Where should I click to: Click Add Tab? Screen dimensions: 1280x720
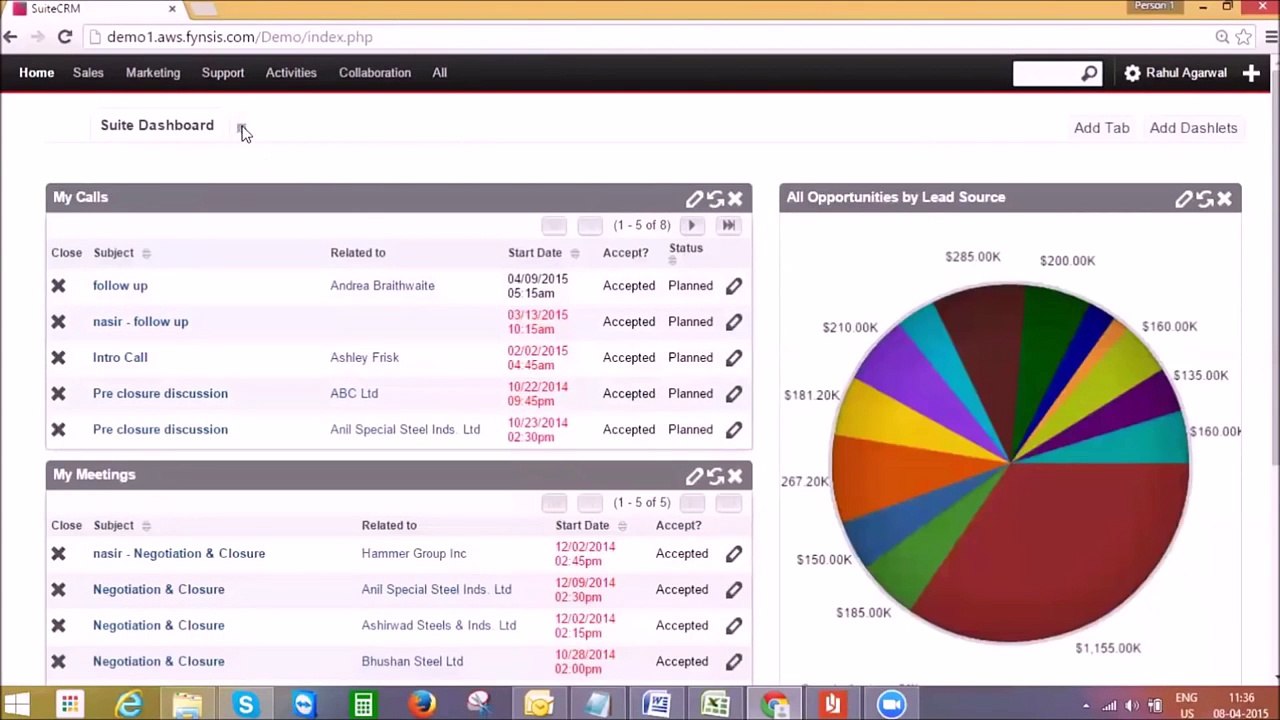[1101, 128]
